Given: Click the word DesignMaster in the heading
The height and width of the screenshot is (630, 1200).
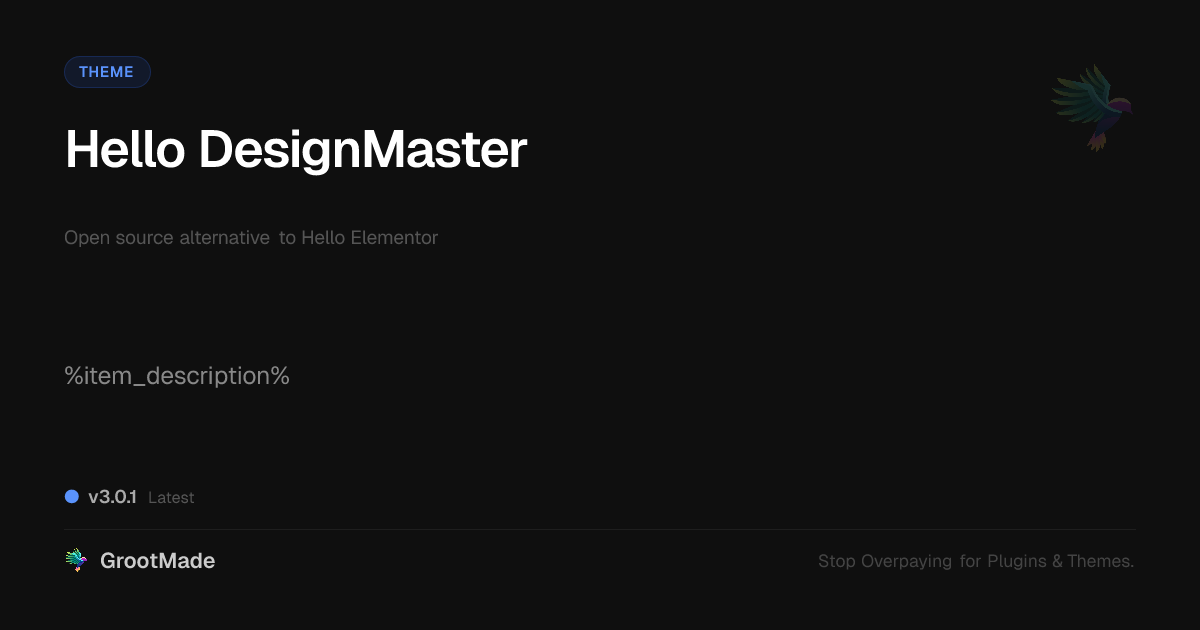Looking at the screenshot, I should click(363, 151).
